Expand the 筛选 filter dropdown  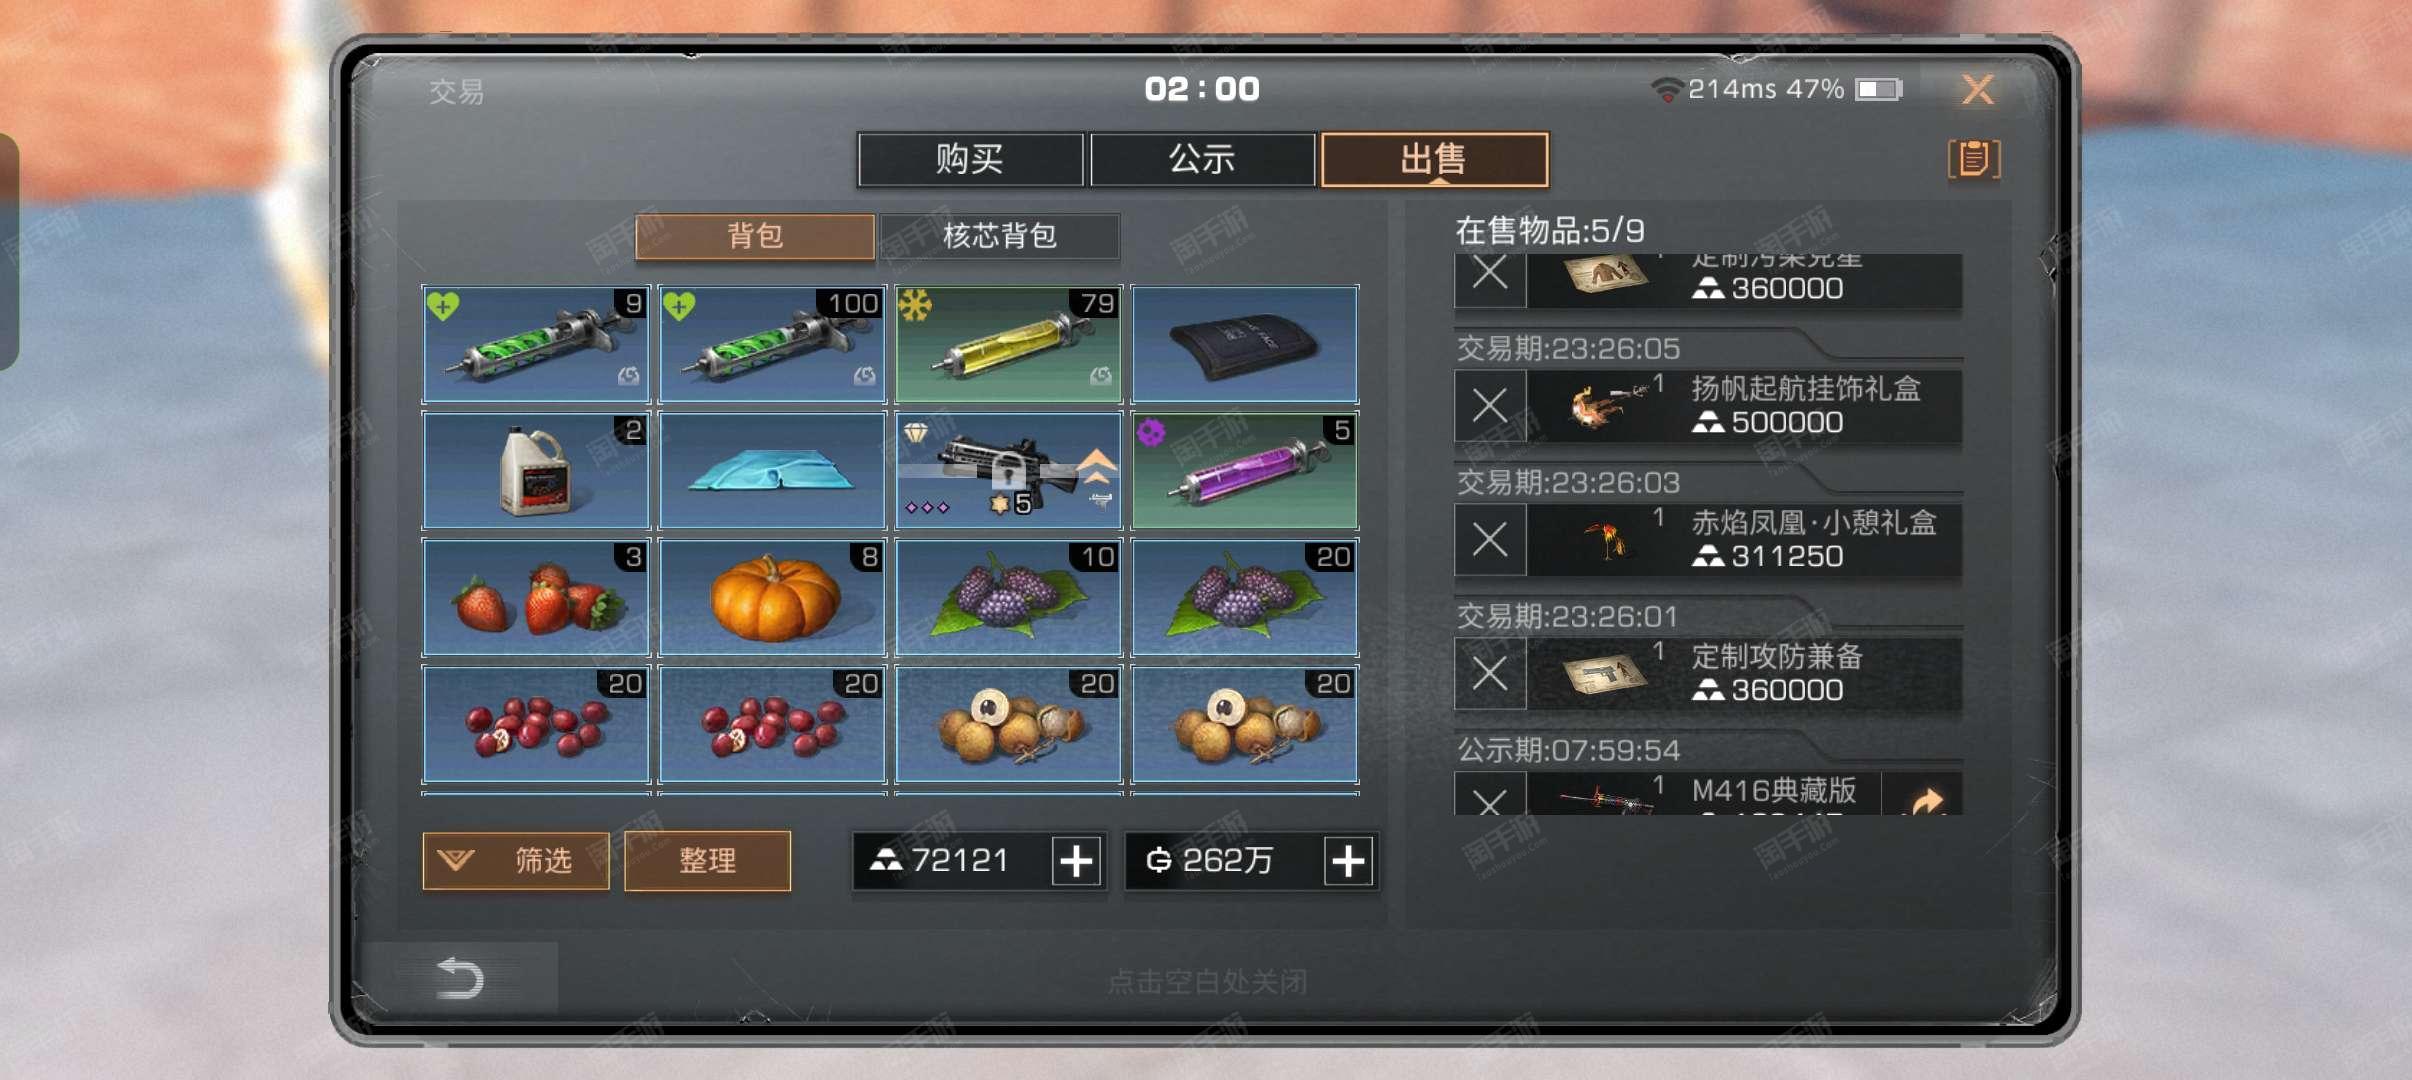pos(516,861)
